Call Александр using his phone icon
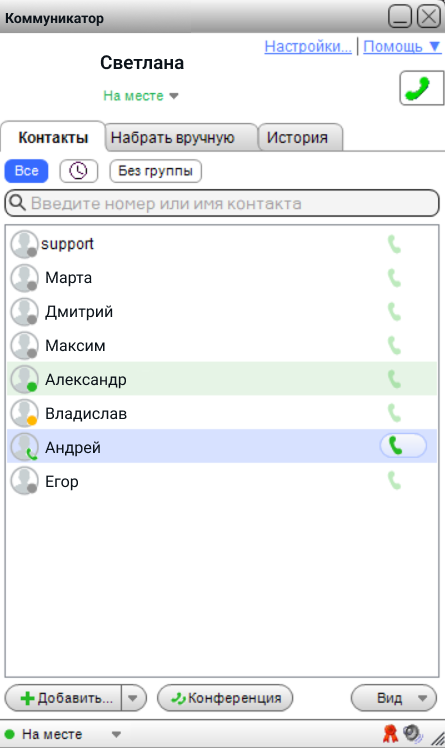445x748 pixels. [394, 380]
